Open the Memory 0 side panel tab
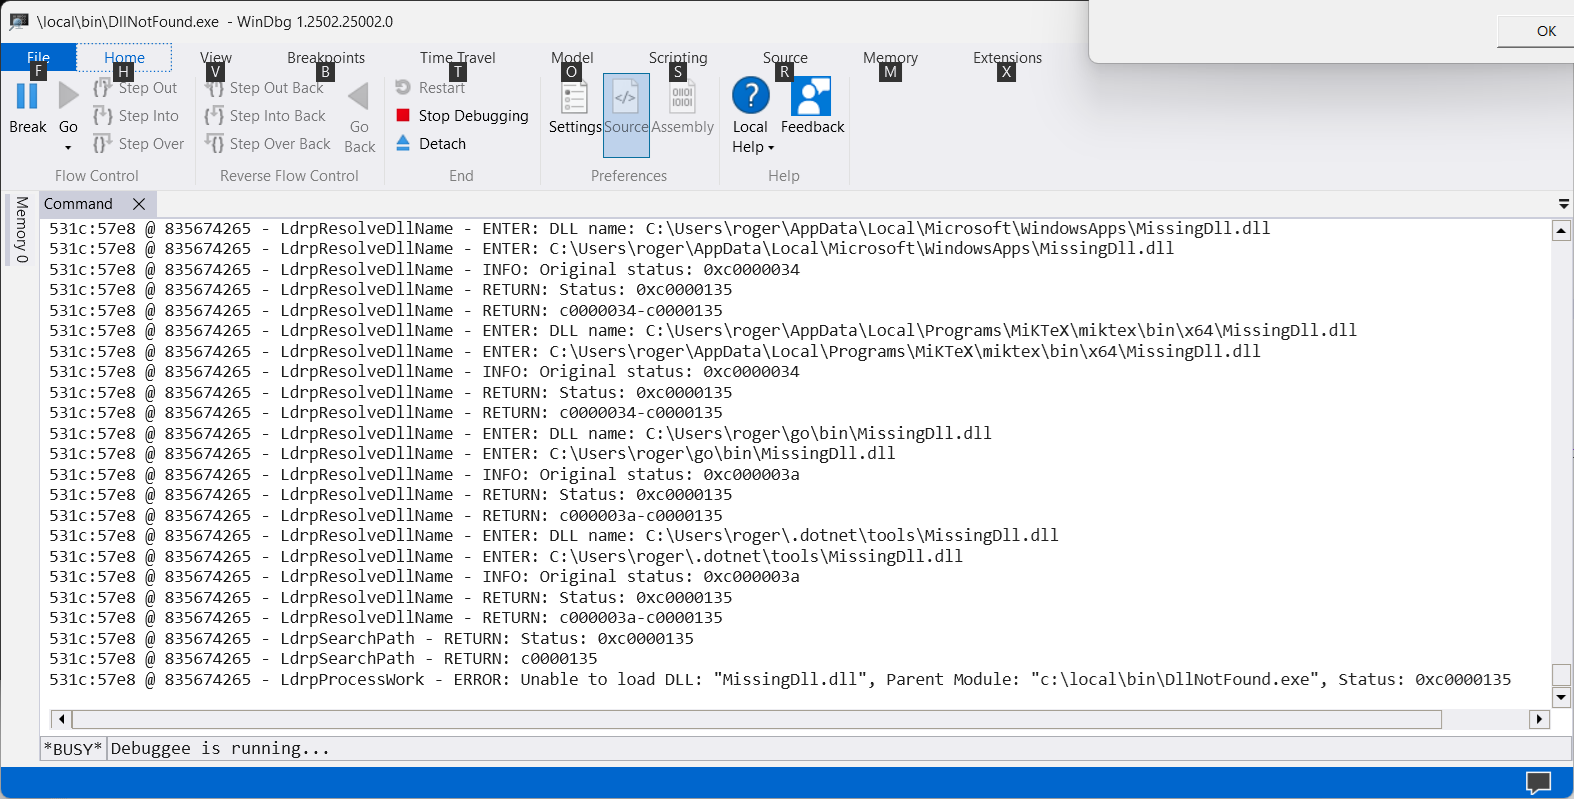Screen dimensions: 1574x799 (21, 230)
